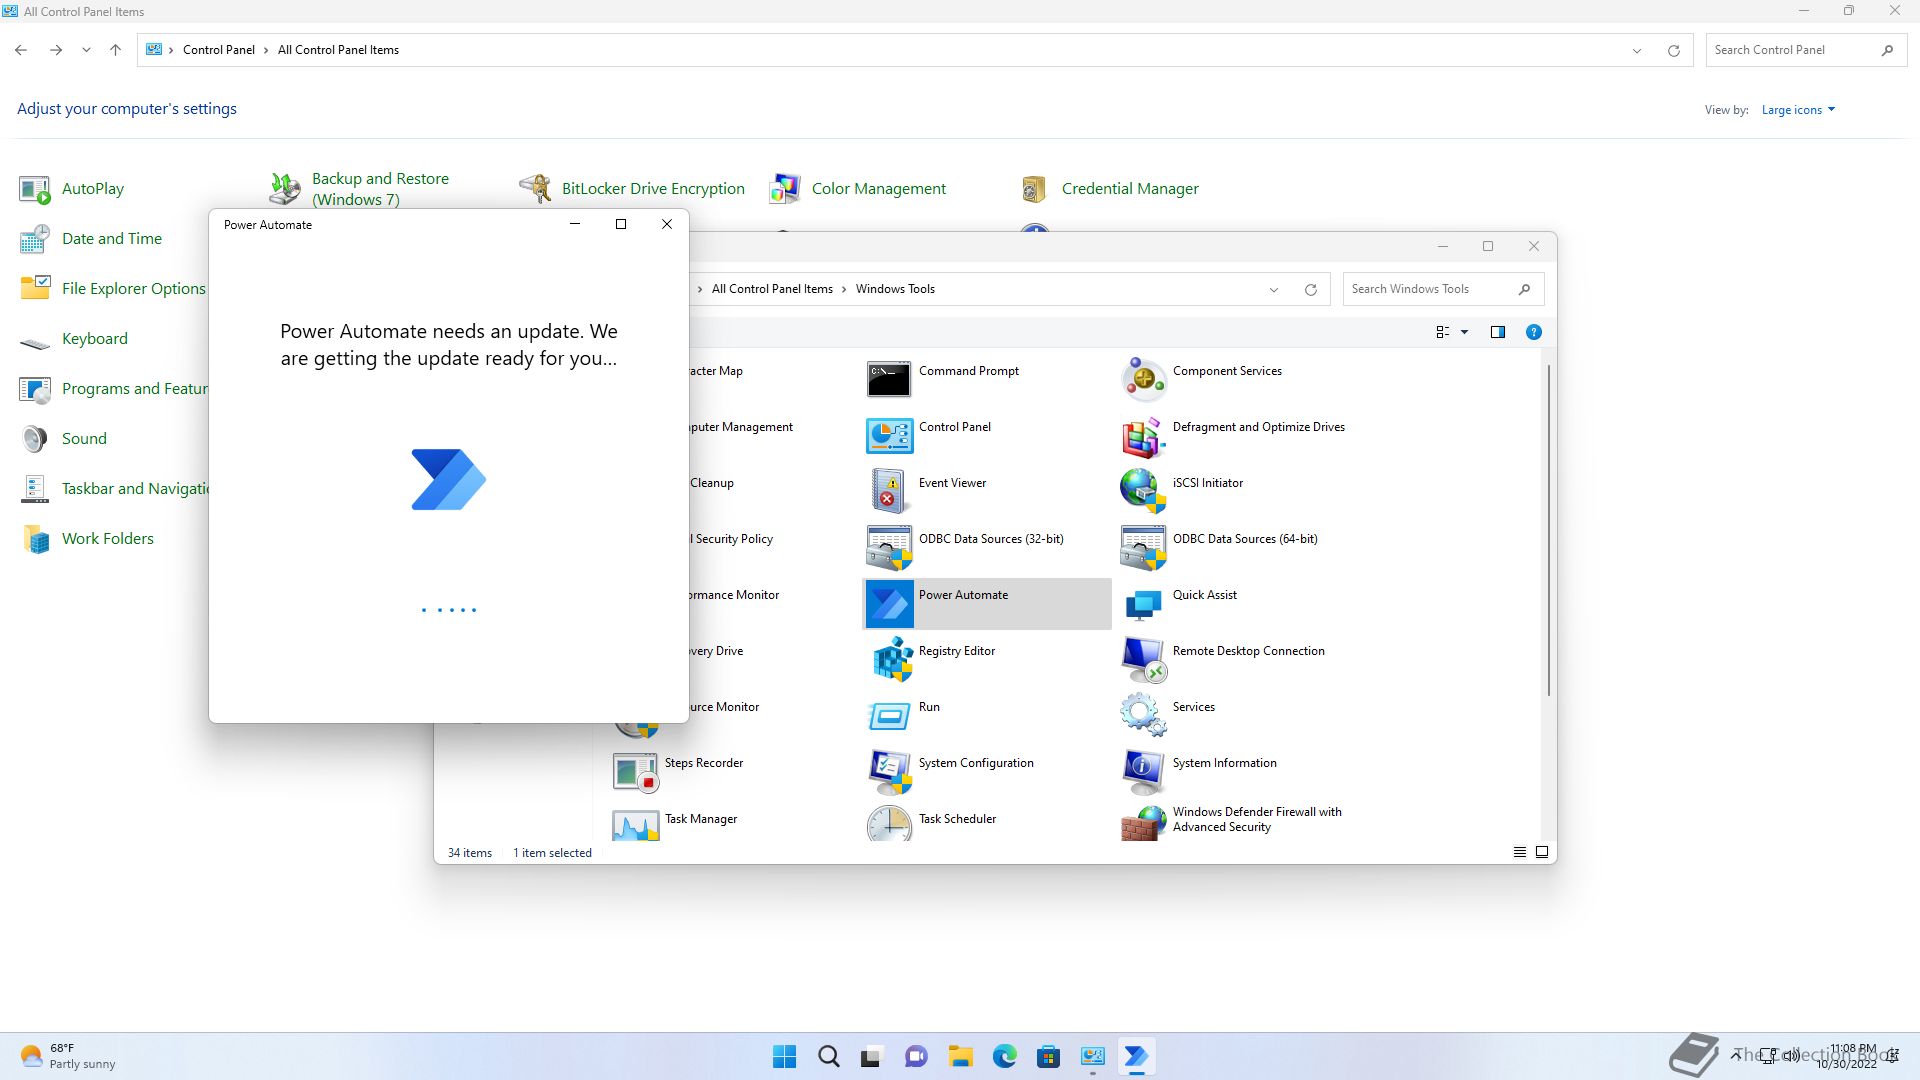Click the Search Windows Tools field
Screen dimensions: 1920x1080
pyautogui.click(x=1443, y=289)
